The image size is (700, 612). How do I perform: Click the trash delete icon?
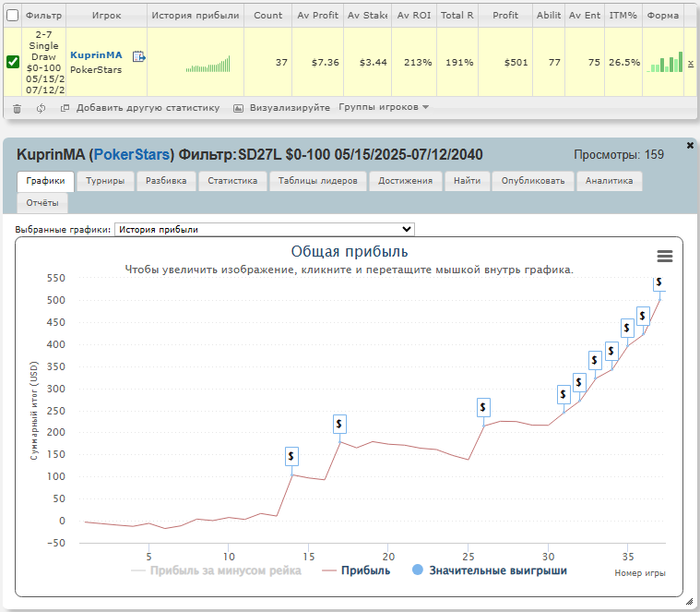coord(16,108)
